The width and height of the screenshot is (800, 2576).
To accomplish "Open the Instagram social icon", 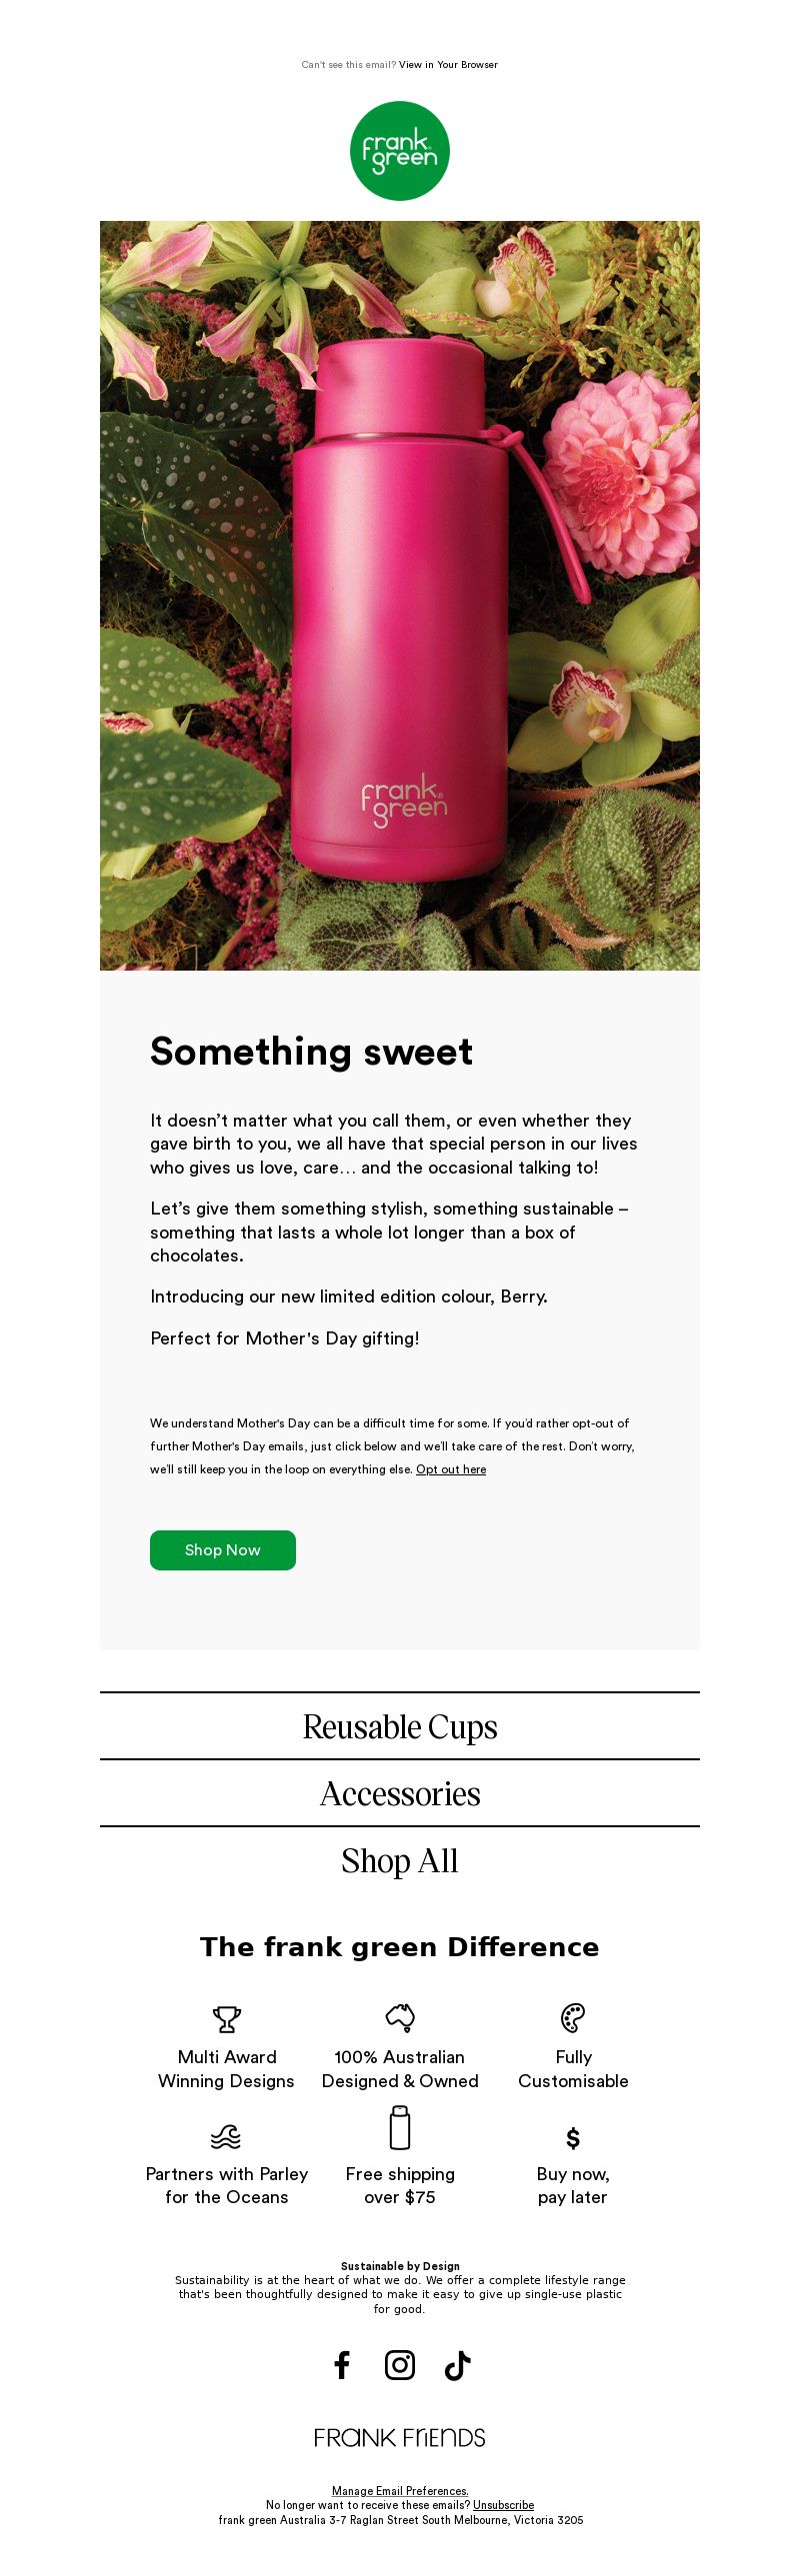I will [400, 2364].
